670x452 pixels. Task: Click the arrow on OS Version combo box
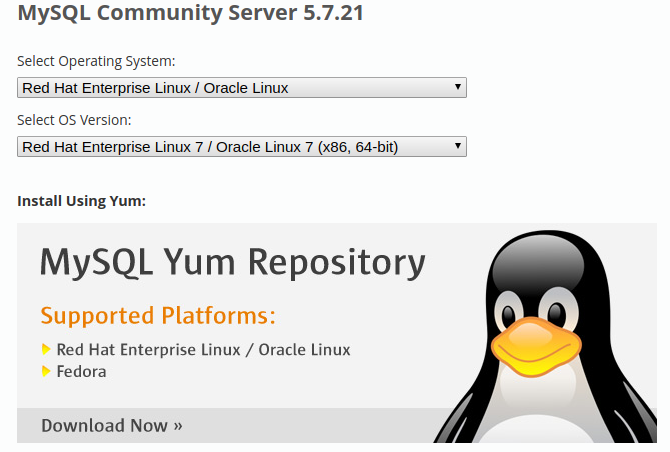[x=458, y=146]
